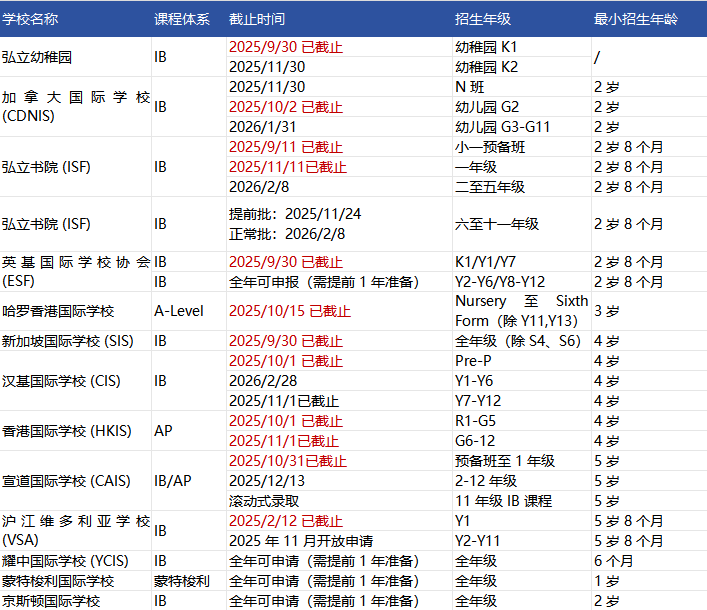Select the 弘立幼稚园 school name cell
This screenshot has height=610, width=707.
[75, 57]
